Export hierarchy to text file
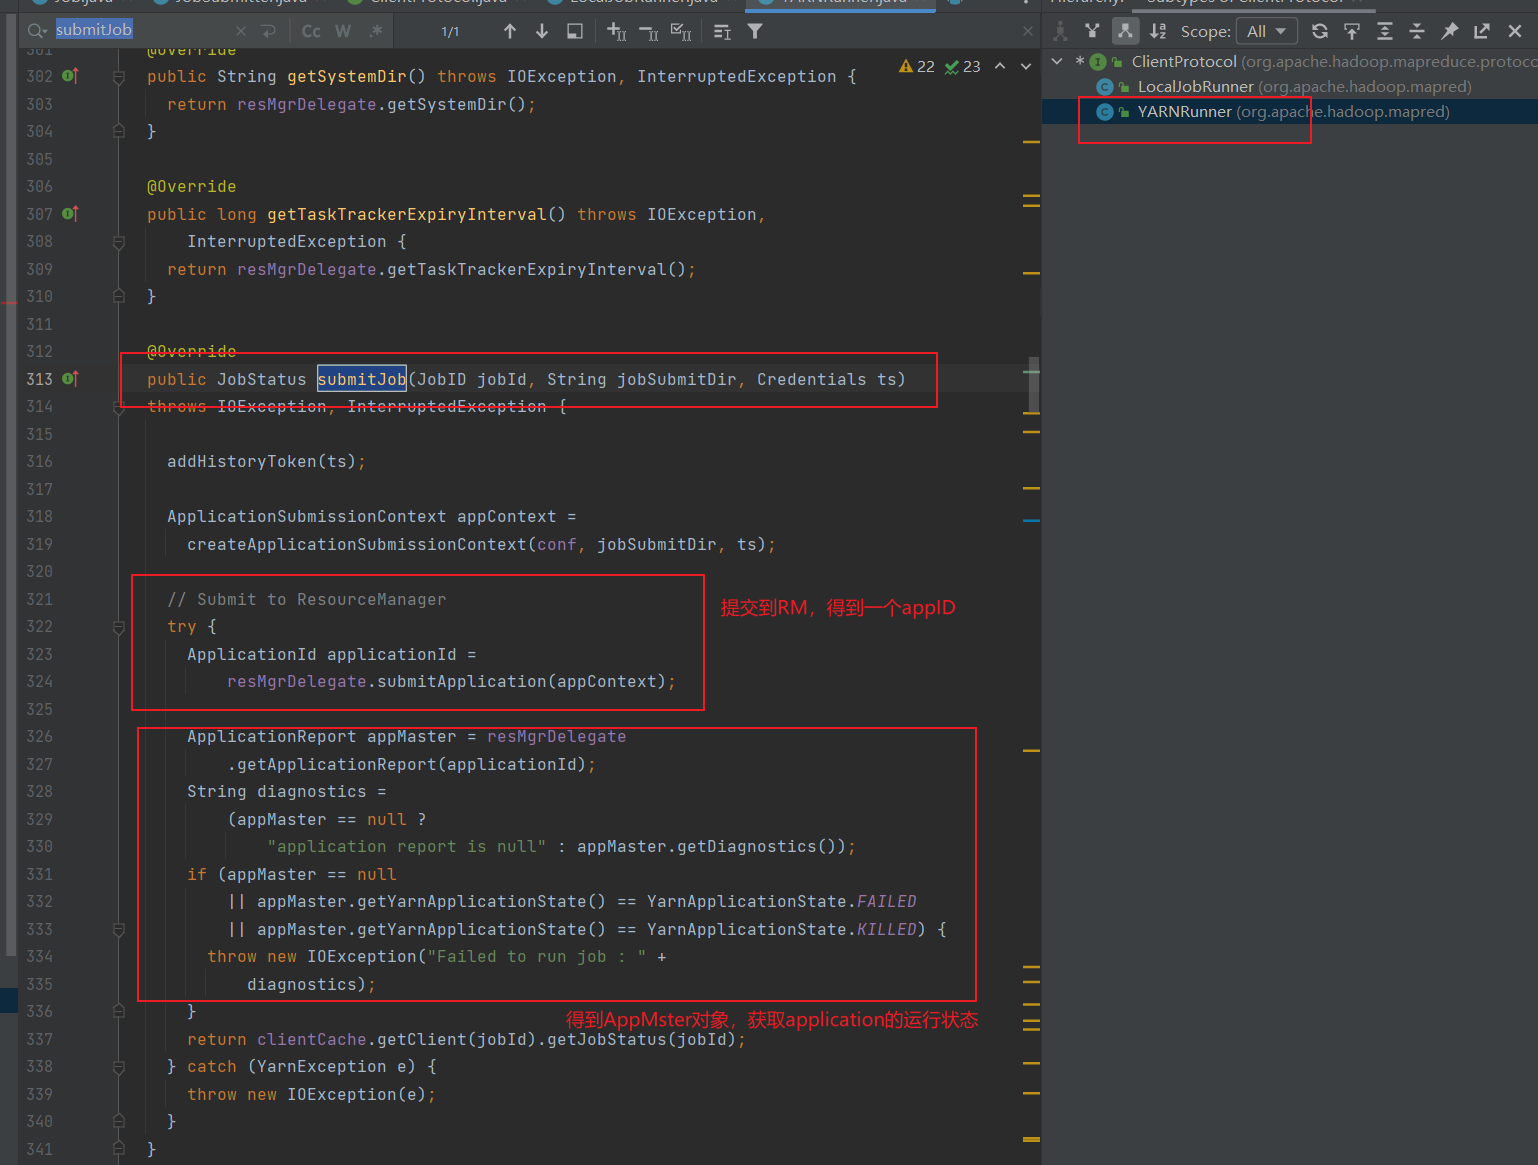This screenshot has width=1538, height=1165. (1482, 31)
